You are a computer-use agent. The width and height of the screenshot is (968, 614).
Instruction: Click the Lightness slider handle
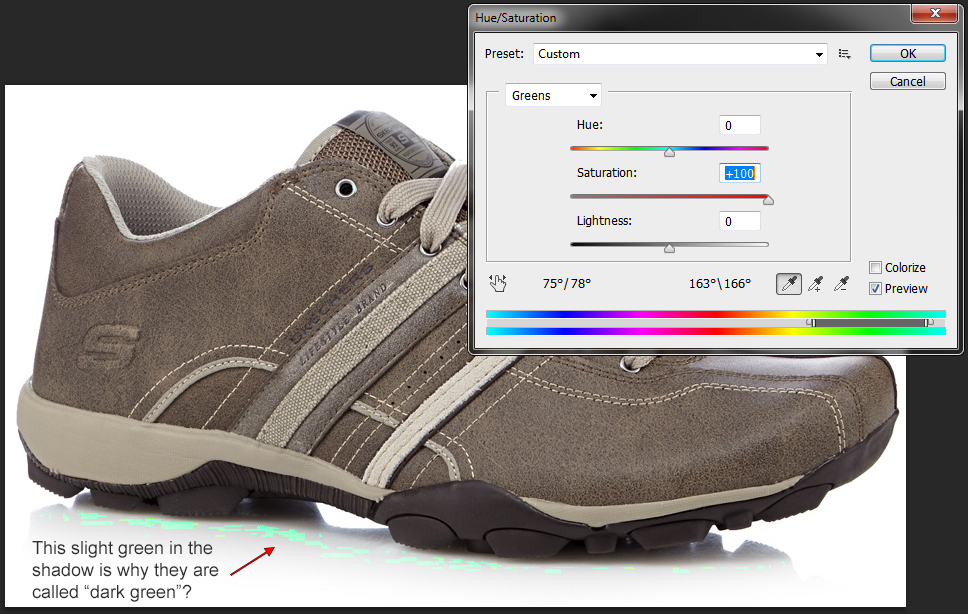(669, 248)
